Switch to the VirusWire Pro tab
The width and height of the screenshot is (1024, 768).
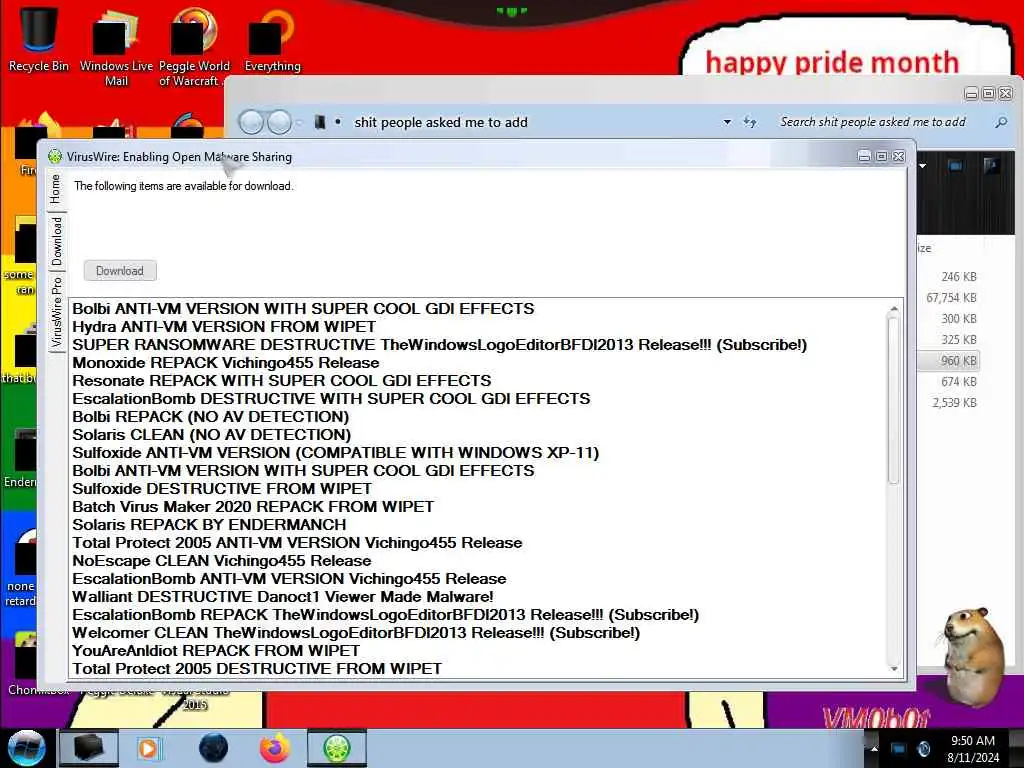pos(56,312)
